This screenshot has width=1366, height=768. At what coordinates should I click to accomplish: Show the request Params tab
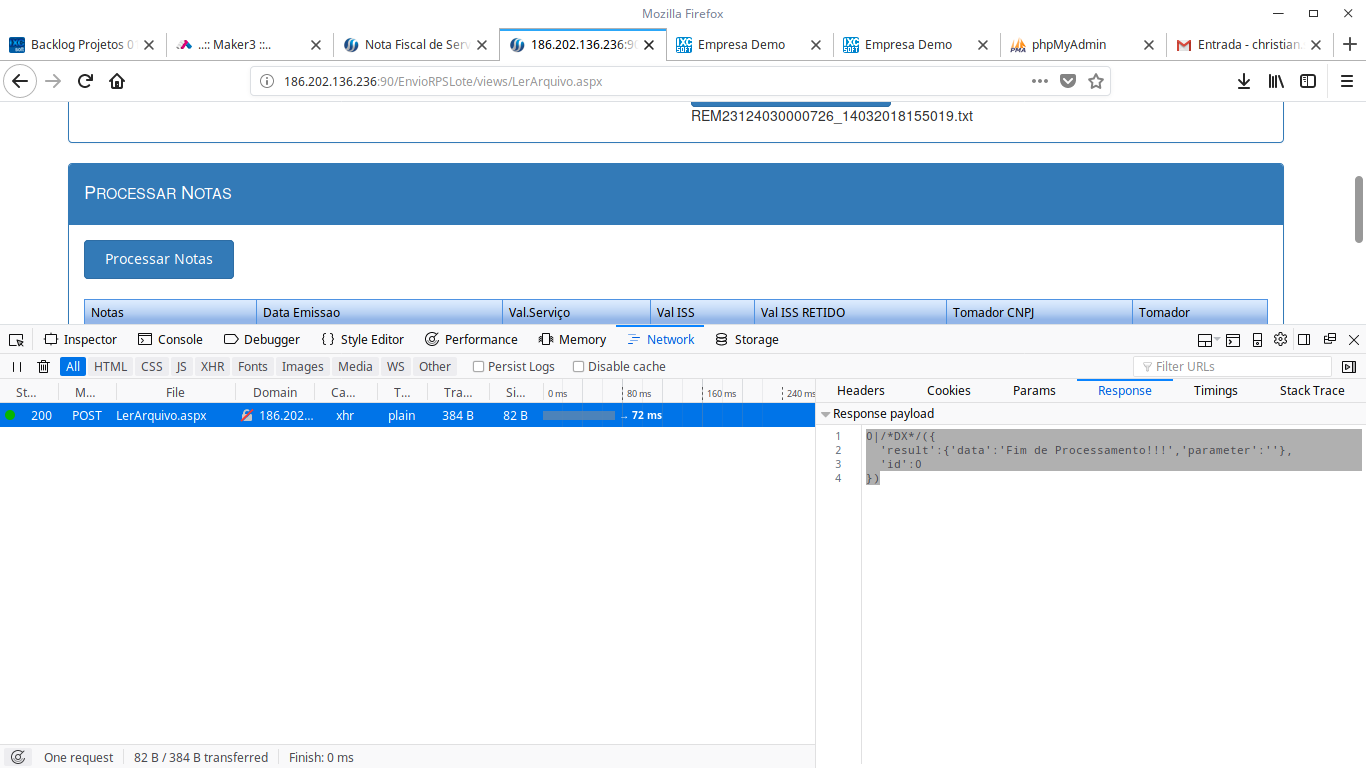[x=1034, y=390]
